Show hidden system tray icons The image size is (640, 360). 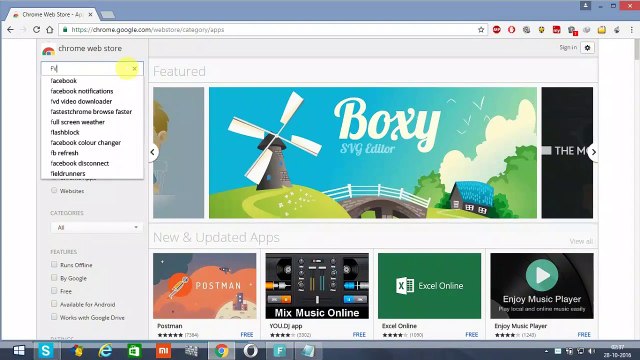pos(547,351)
